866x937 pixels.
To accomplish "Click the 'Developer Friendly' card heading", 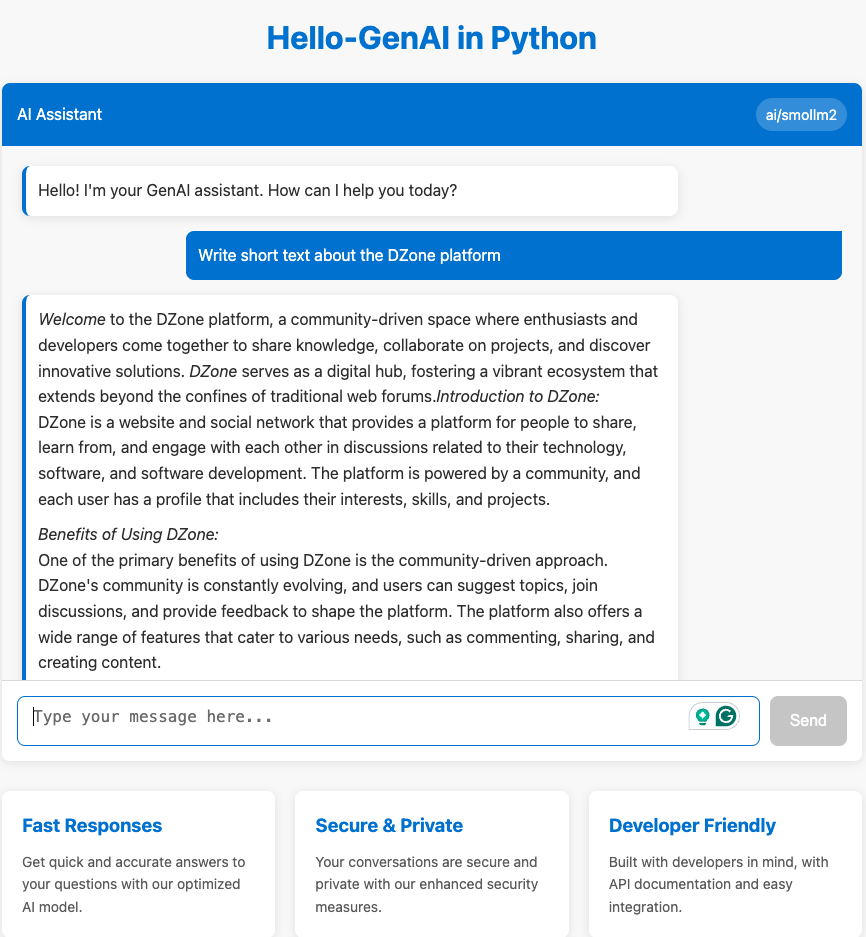I will click(692, 825).
